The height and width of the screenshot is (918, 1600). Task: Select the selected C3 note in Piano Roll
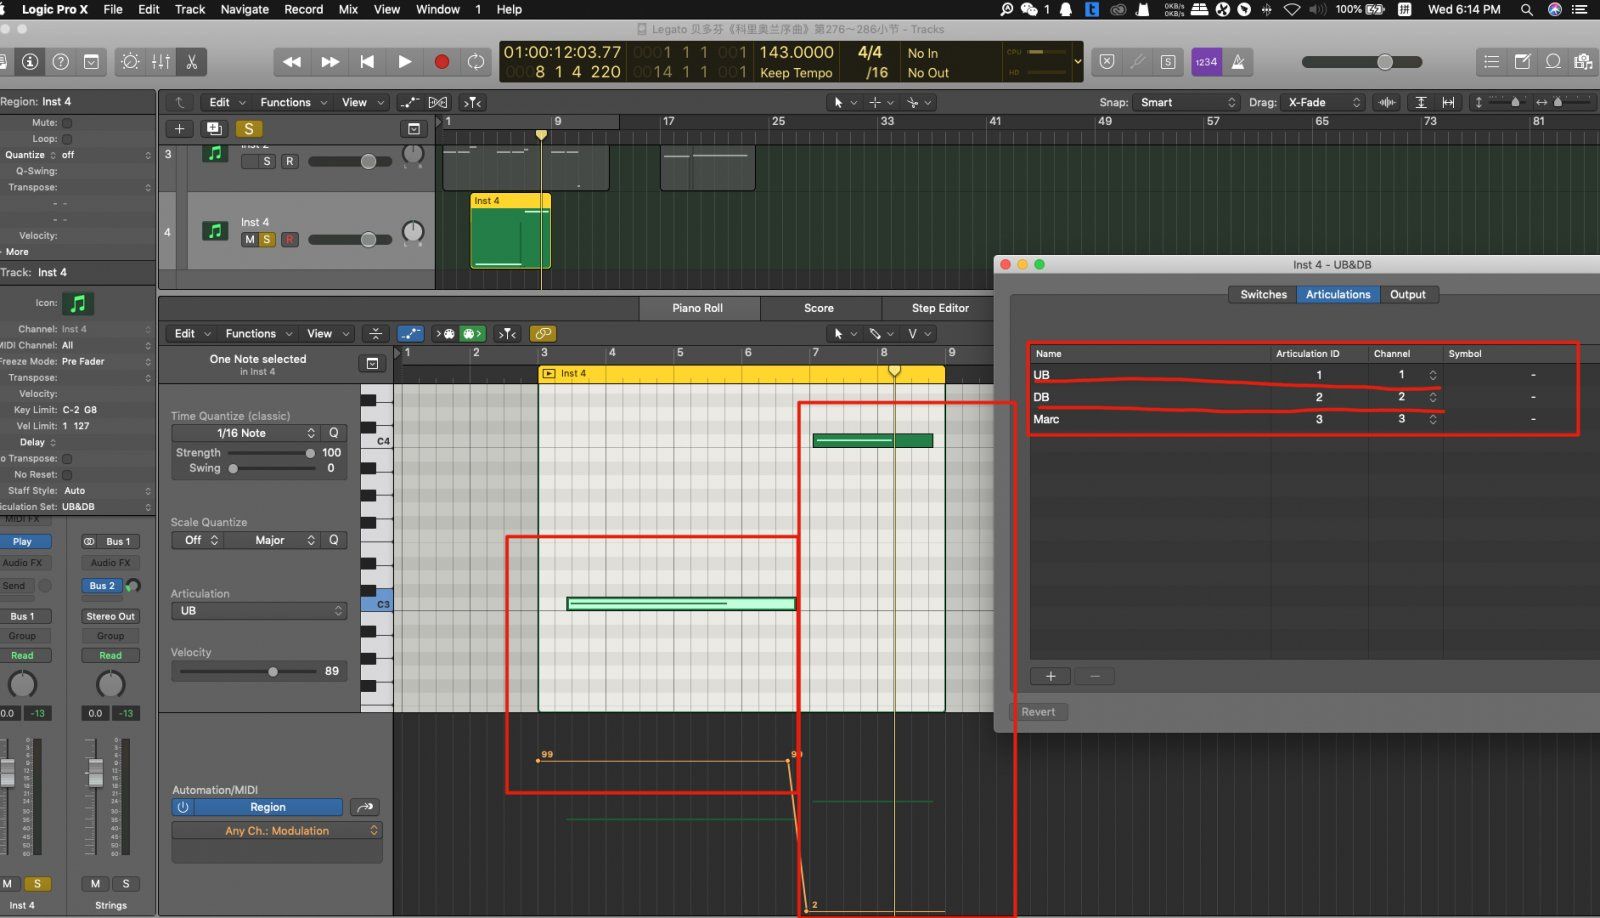coord(681,604)
